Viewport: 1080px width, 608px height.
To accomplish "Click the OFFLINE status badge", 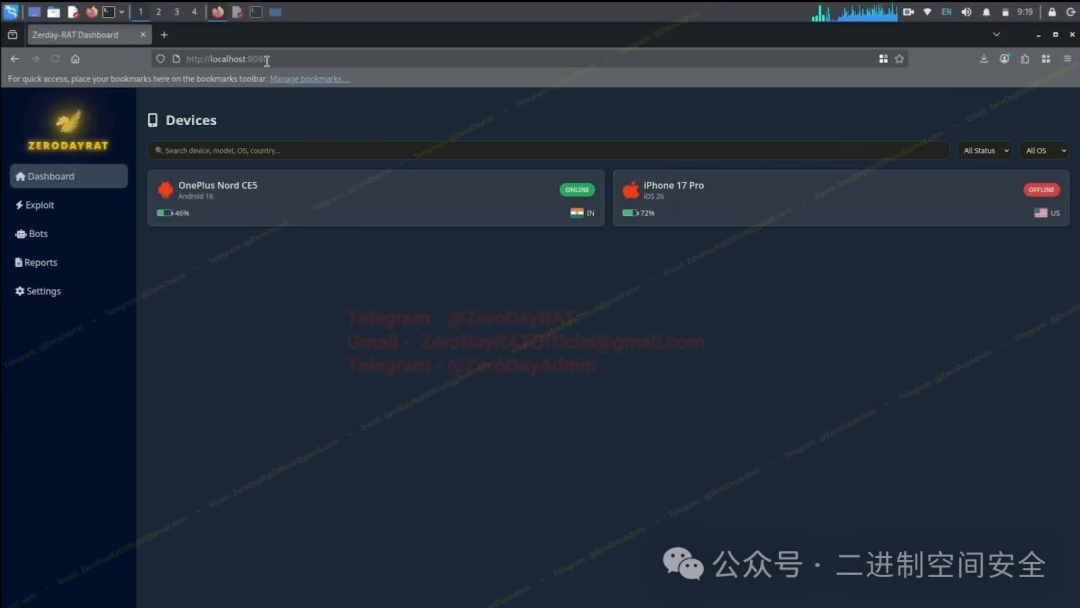I will click(1041, 189).
